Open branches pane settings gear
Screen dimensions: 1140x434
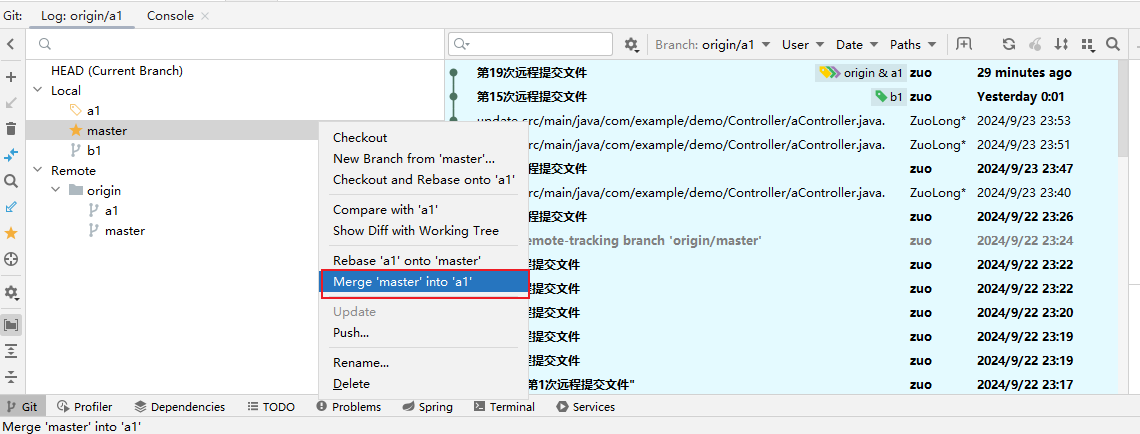[x=11, y=293]
